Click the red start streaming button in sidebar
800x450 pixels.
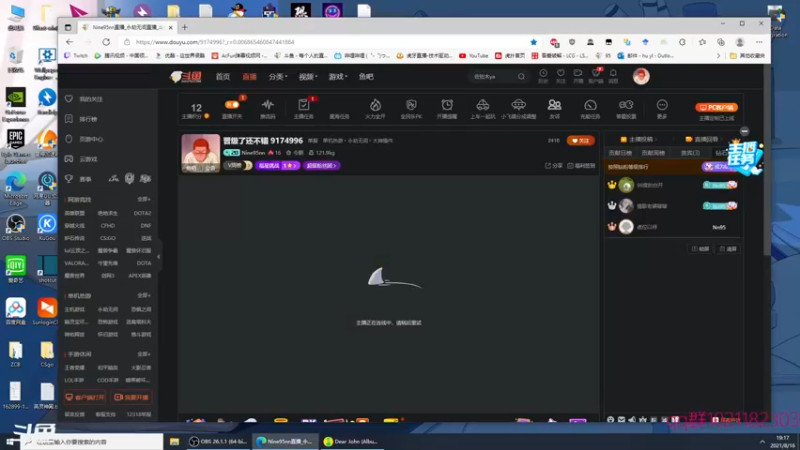point(131,397)
